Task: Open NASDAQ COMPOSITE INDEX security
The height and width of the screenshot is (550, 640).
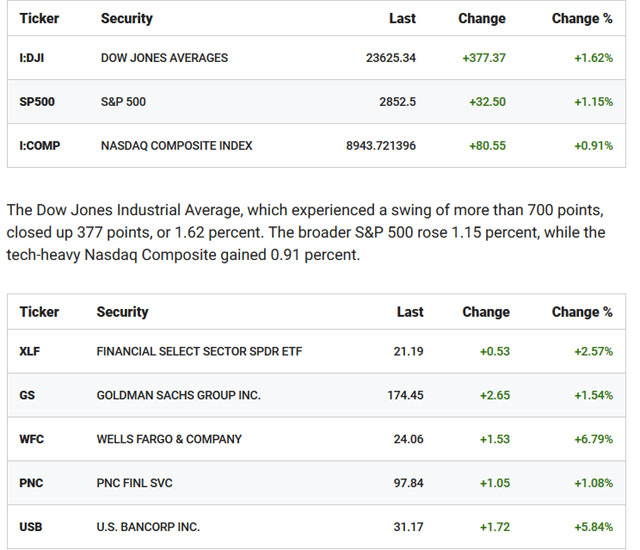Action: pos(176,146)
